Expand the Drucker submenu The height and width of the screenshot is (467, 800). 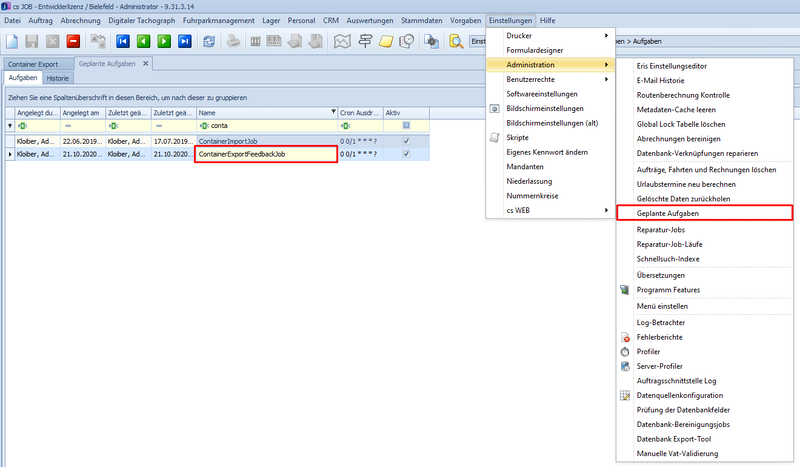point(551,36)
